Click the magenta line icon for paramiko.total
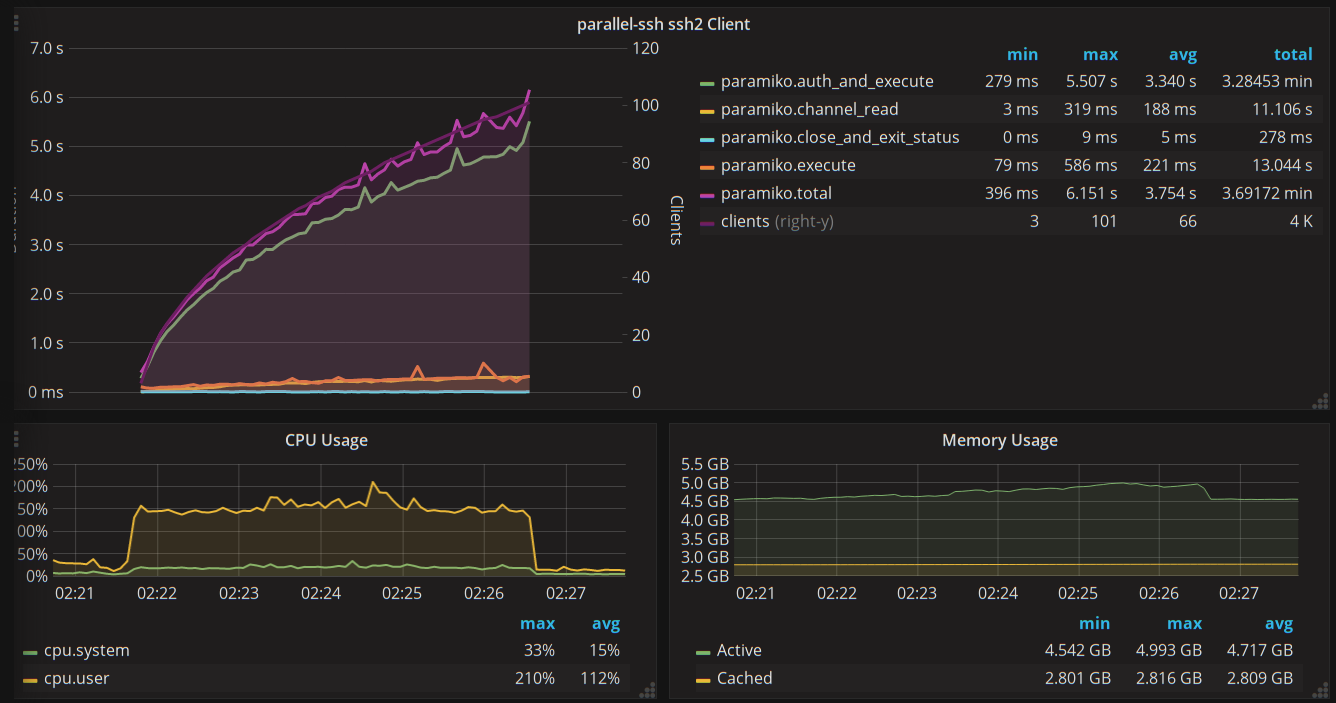The width and height of the screenshot is (1336, 703). (707, 194)
